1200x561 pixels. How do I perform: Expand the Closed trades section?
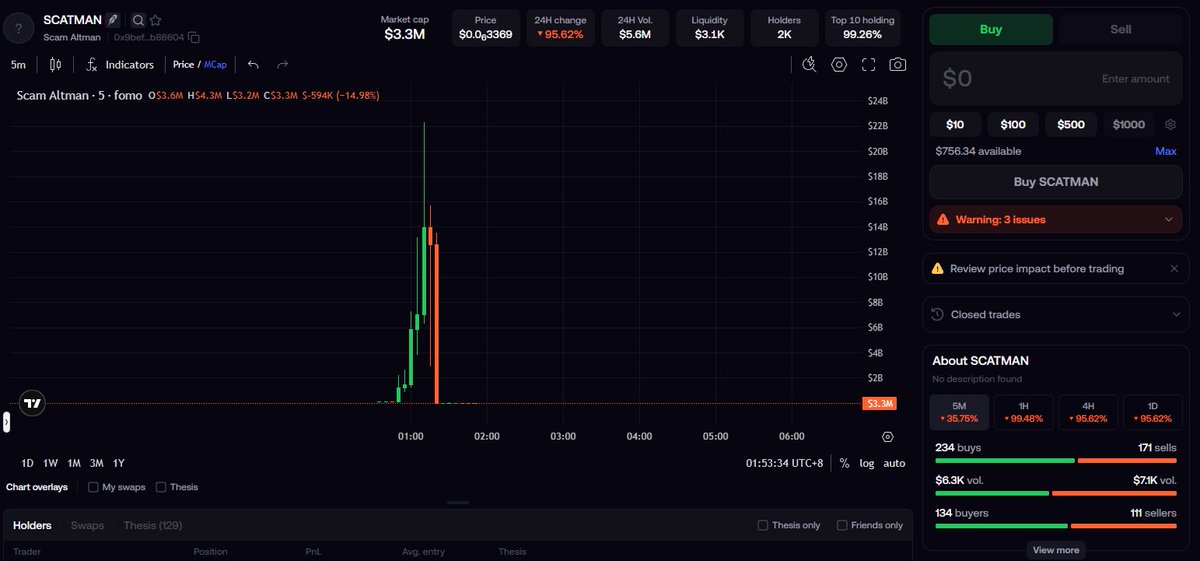(x=1056, y=314)
